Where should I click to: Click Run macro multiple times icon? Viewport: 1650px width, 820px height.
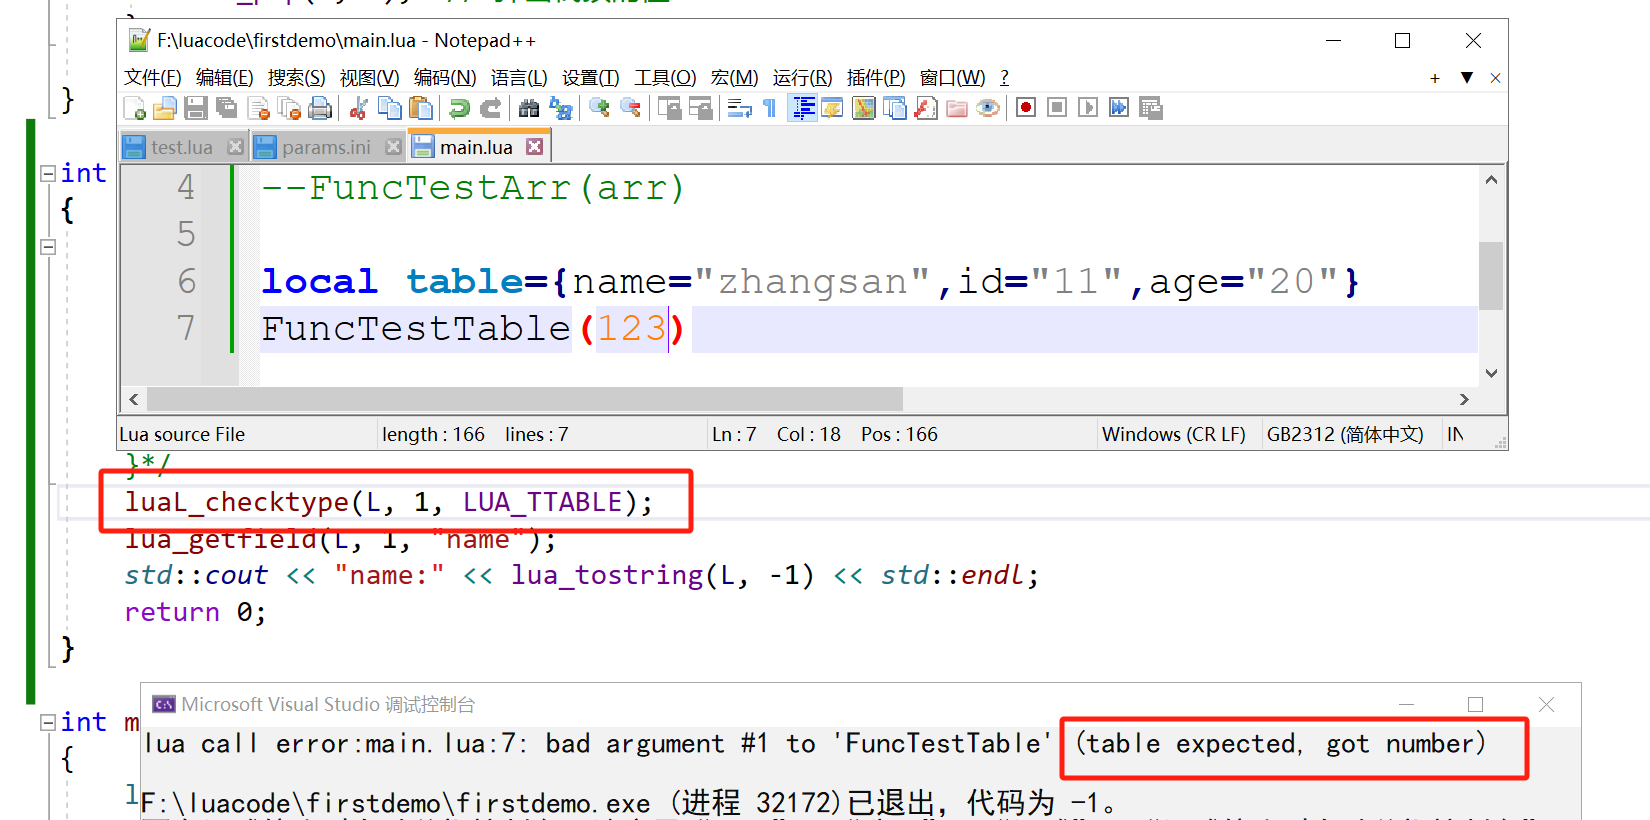click(x=1119, y=108)
